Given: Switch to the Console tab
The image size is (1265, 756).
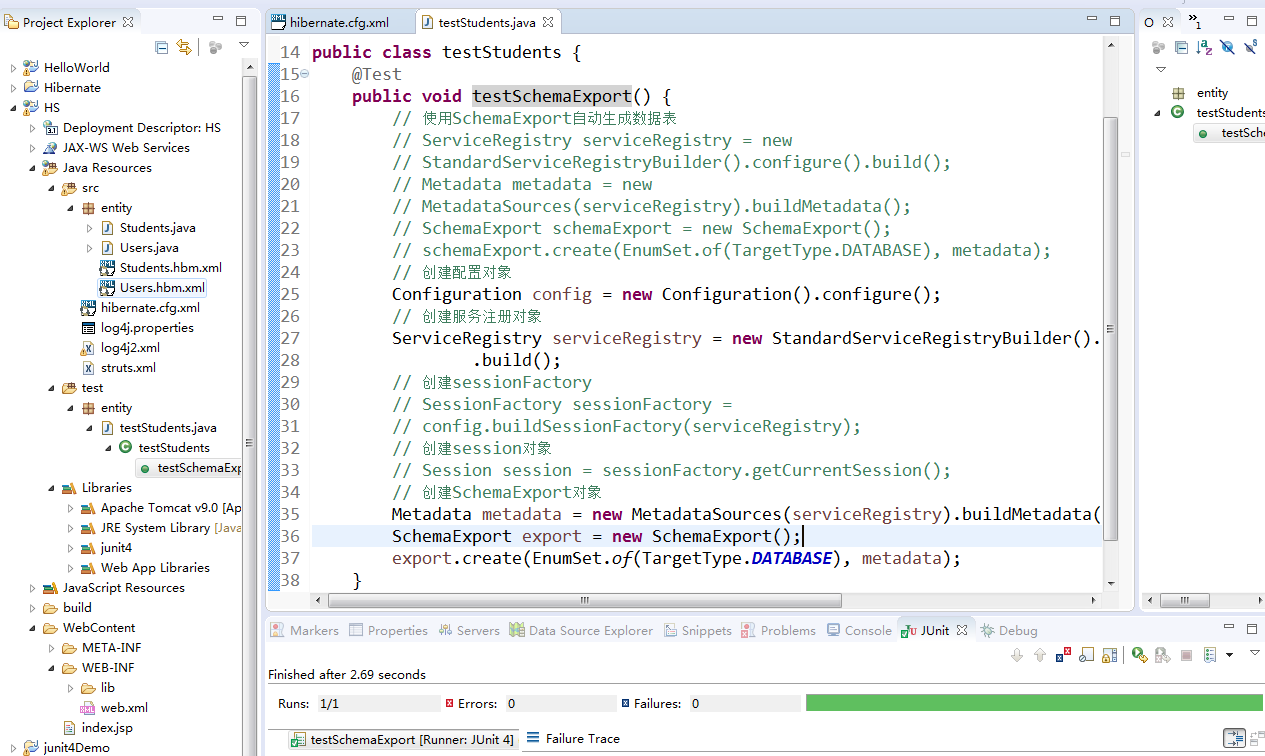Looking at the screenshot, I should (x=858, y=630).
